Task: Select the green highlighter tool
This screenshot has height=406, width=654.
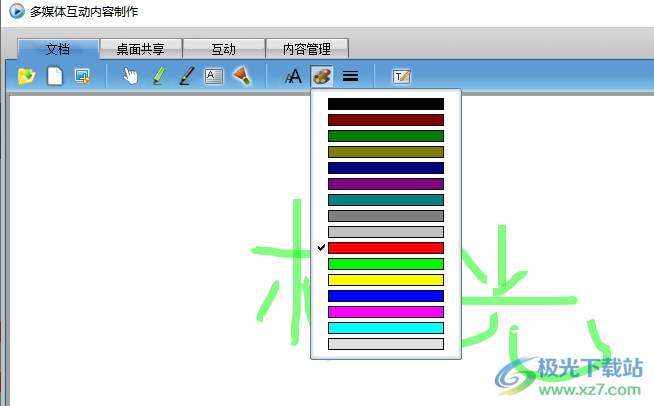Action: [x=158, y=76]
